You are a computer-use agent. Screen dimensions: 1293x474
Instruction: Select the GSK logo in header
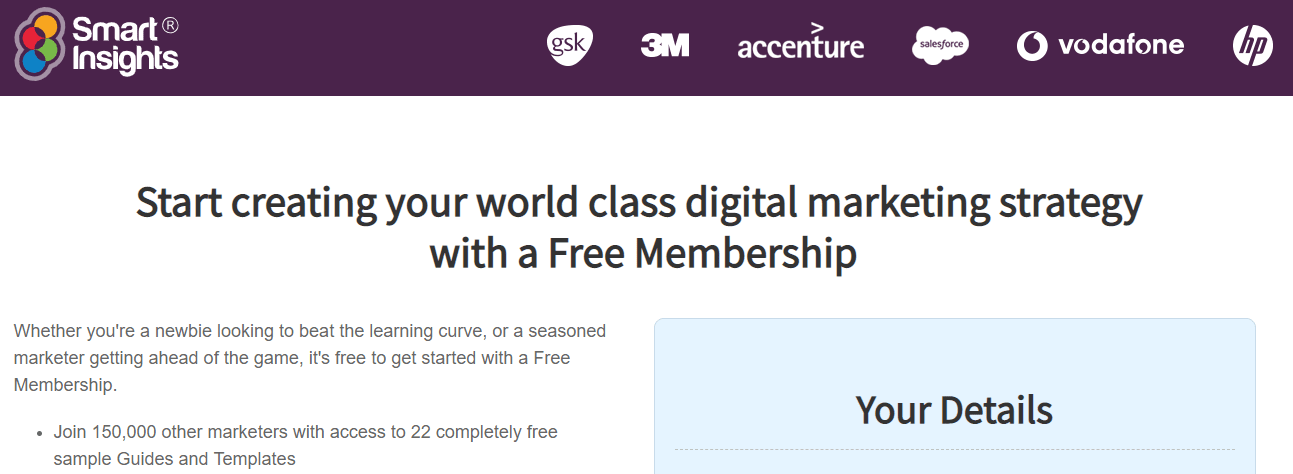[570, 46]
